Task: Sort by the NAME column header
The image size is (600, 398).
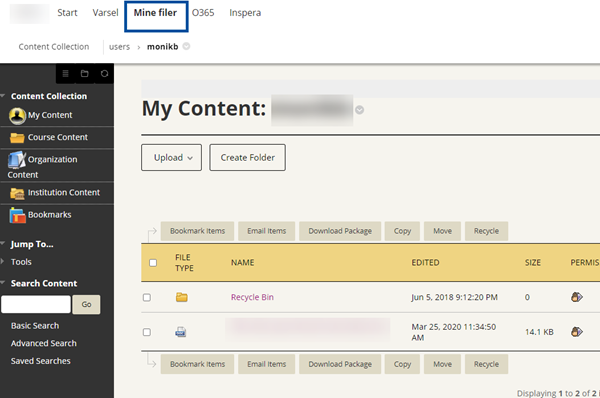Action: pos(243,263)
